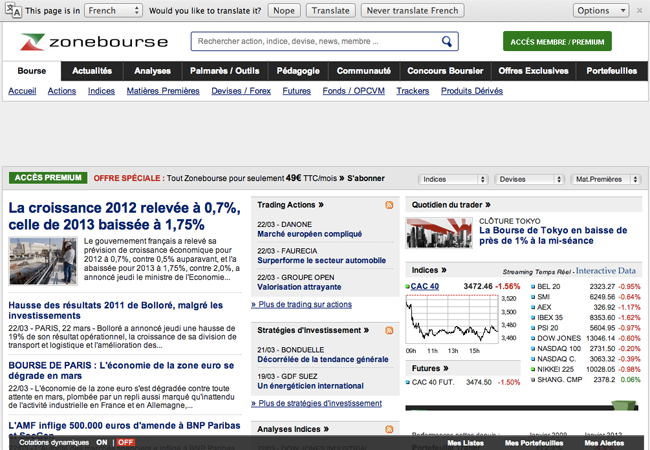Image resolution: width=650 pixels, height=450 pixels.
Task: Switch to the Analyses tab
Action: (152, 72)
